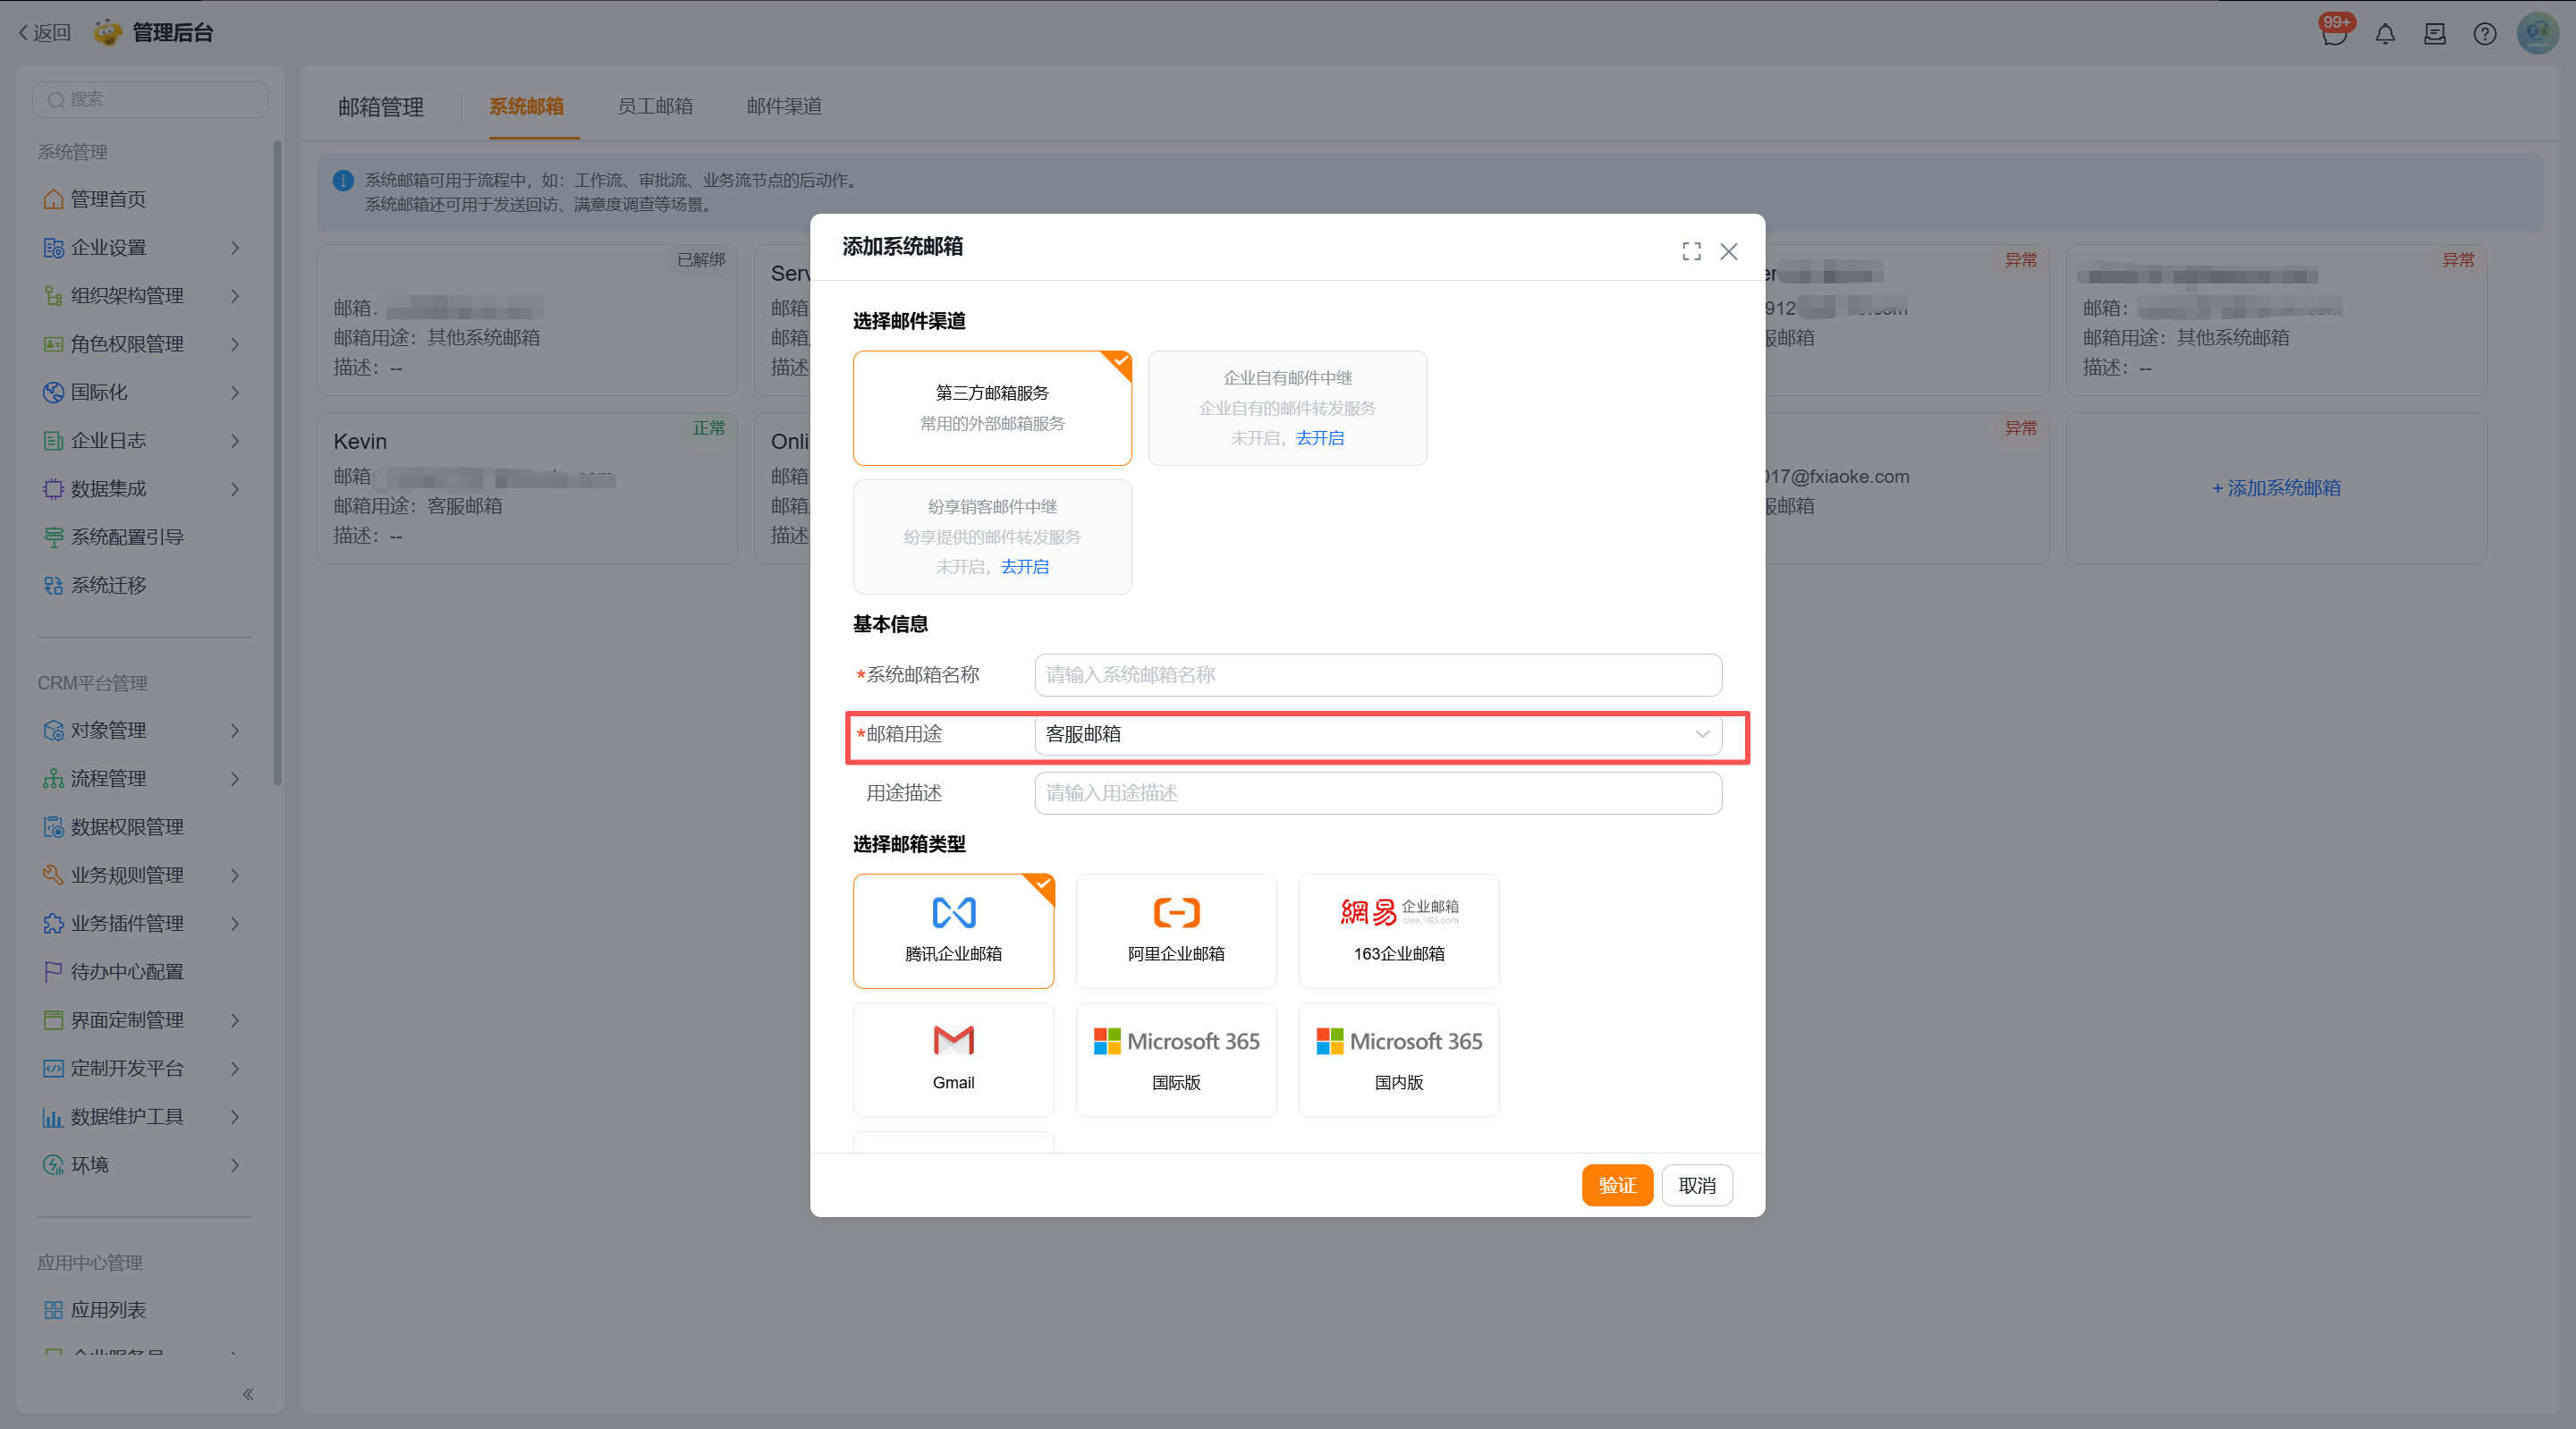The height and width of the screenshot is (1429, 2576).
Task: Switch to 员工邮箱 tab
Action: point(655,106)
